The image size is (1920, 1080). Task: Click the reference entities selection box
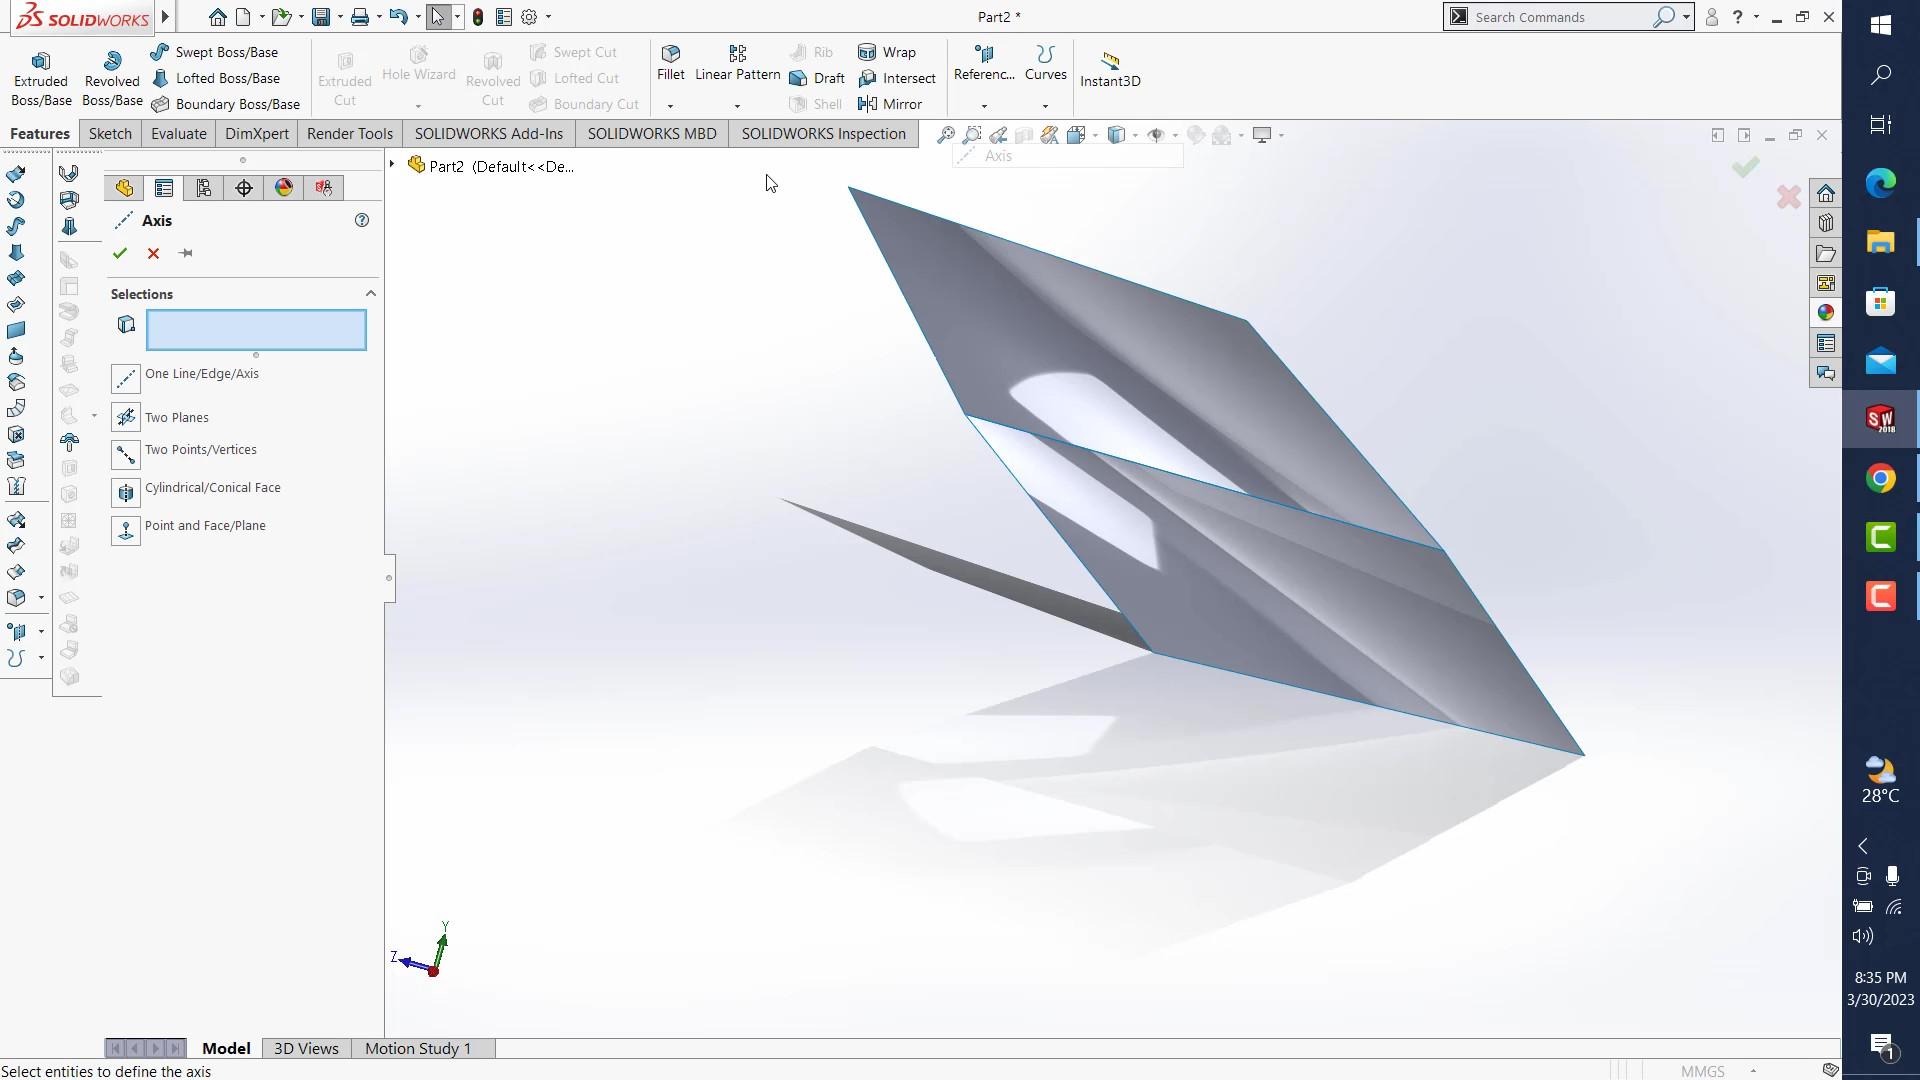256,330
